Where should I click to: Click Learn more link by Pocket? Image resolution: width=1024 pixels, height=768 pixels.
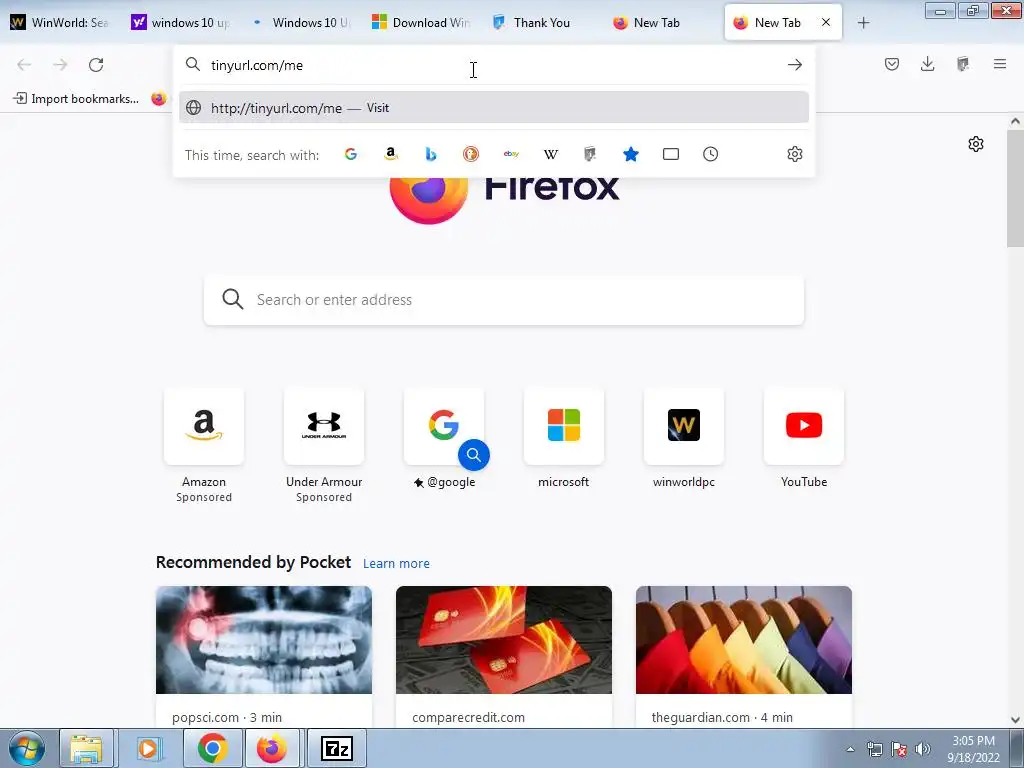pos(396,564)
